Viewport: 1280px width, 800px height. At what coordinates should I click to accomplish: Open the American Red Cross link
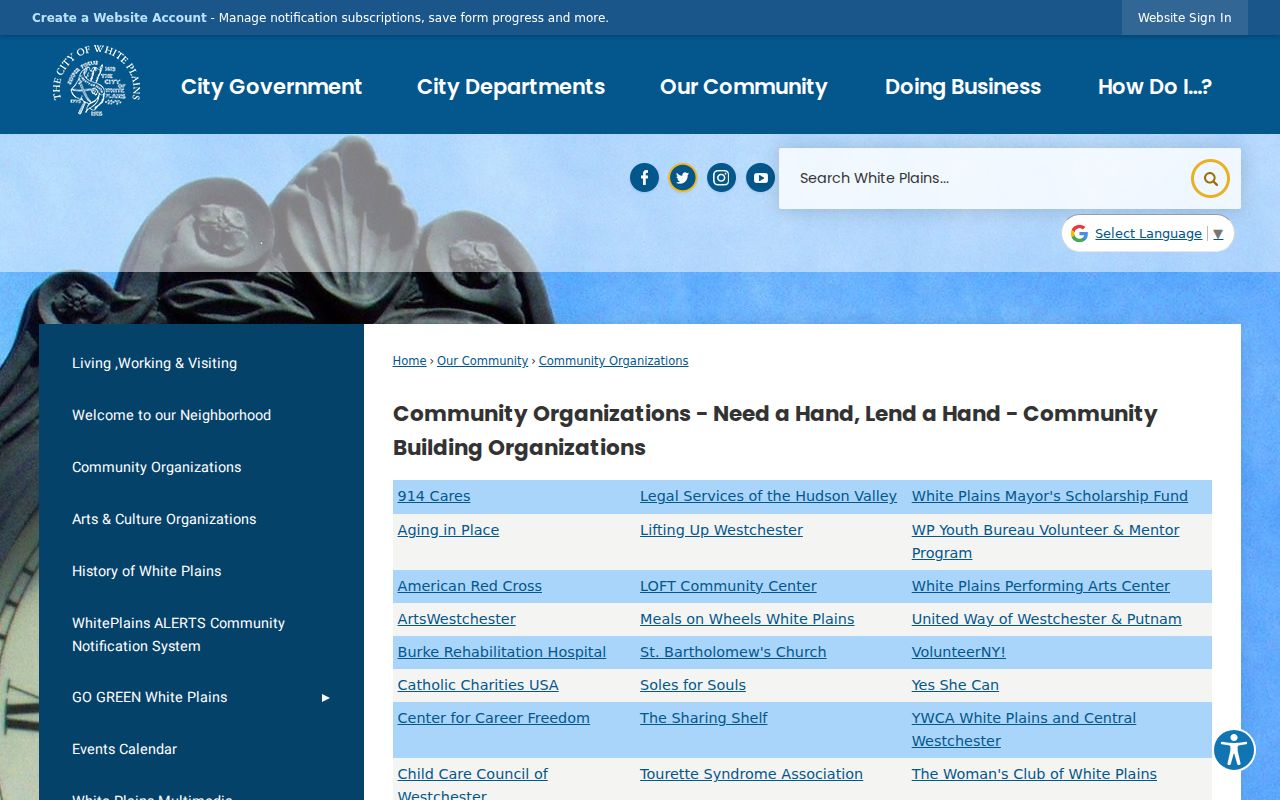pyautogui.click(x=470, y=586)
